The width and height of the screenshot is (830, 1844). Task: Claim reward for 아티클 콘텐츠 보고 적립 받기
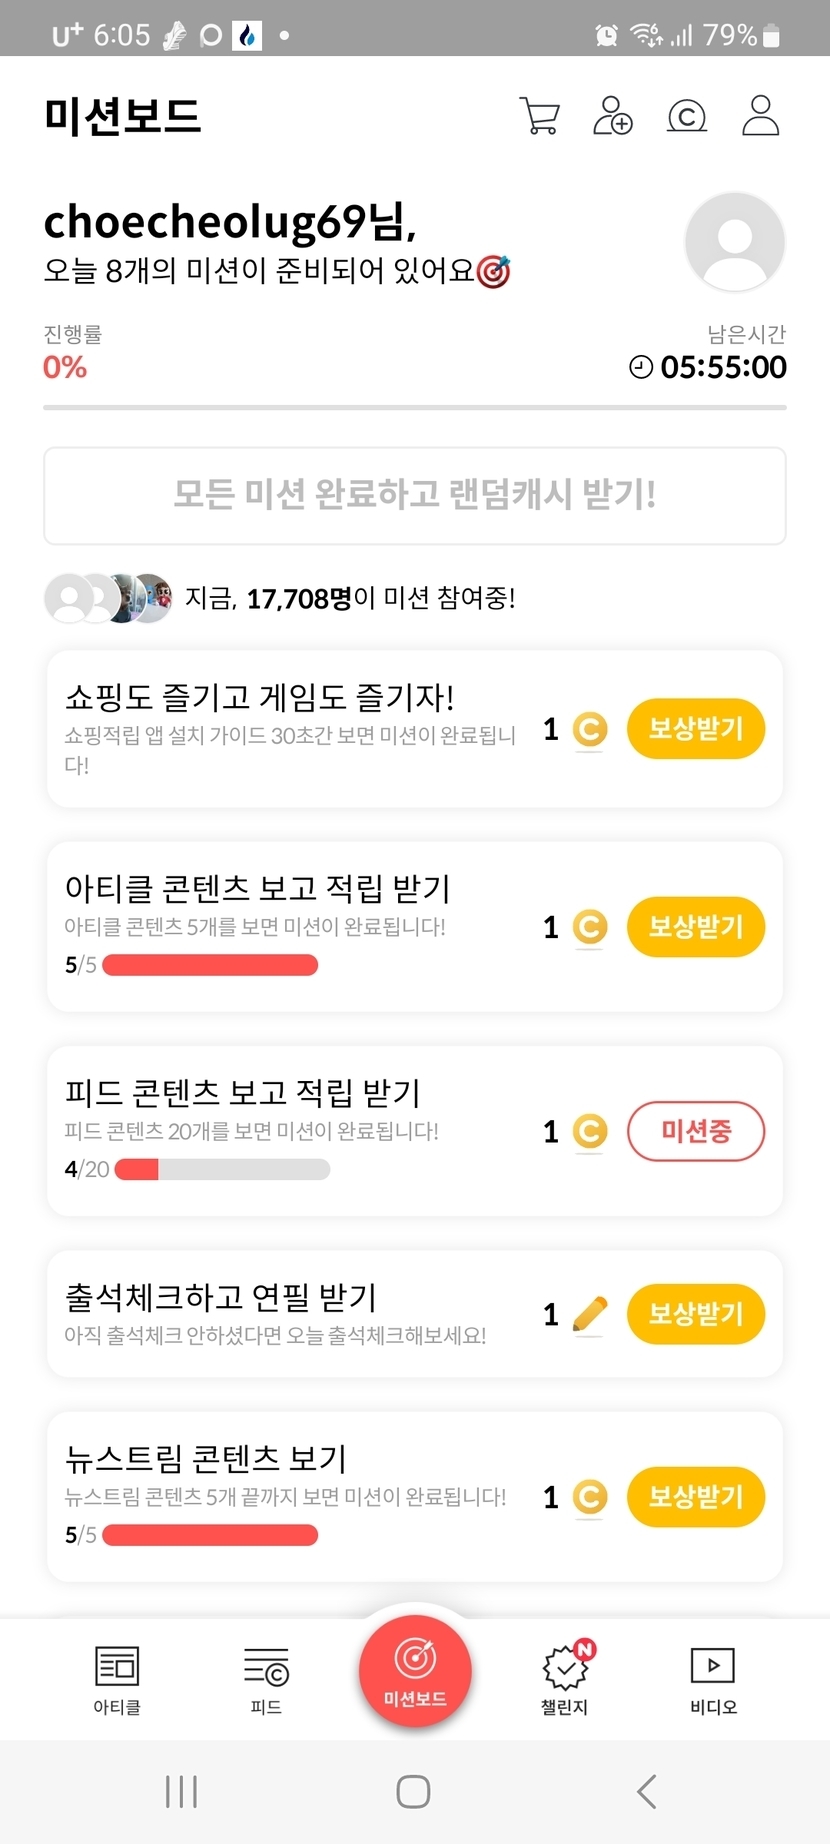(x=696, y=927)
